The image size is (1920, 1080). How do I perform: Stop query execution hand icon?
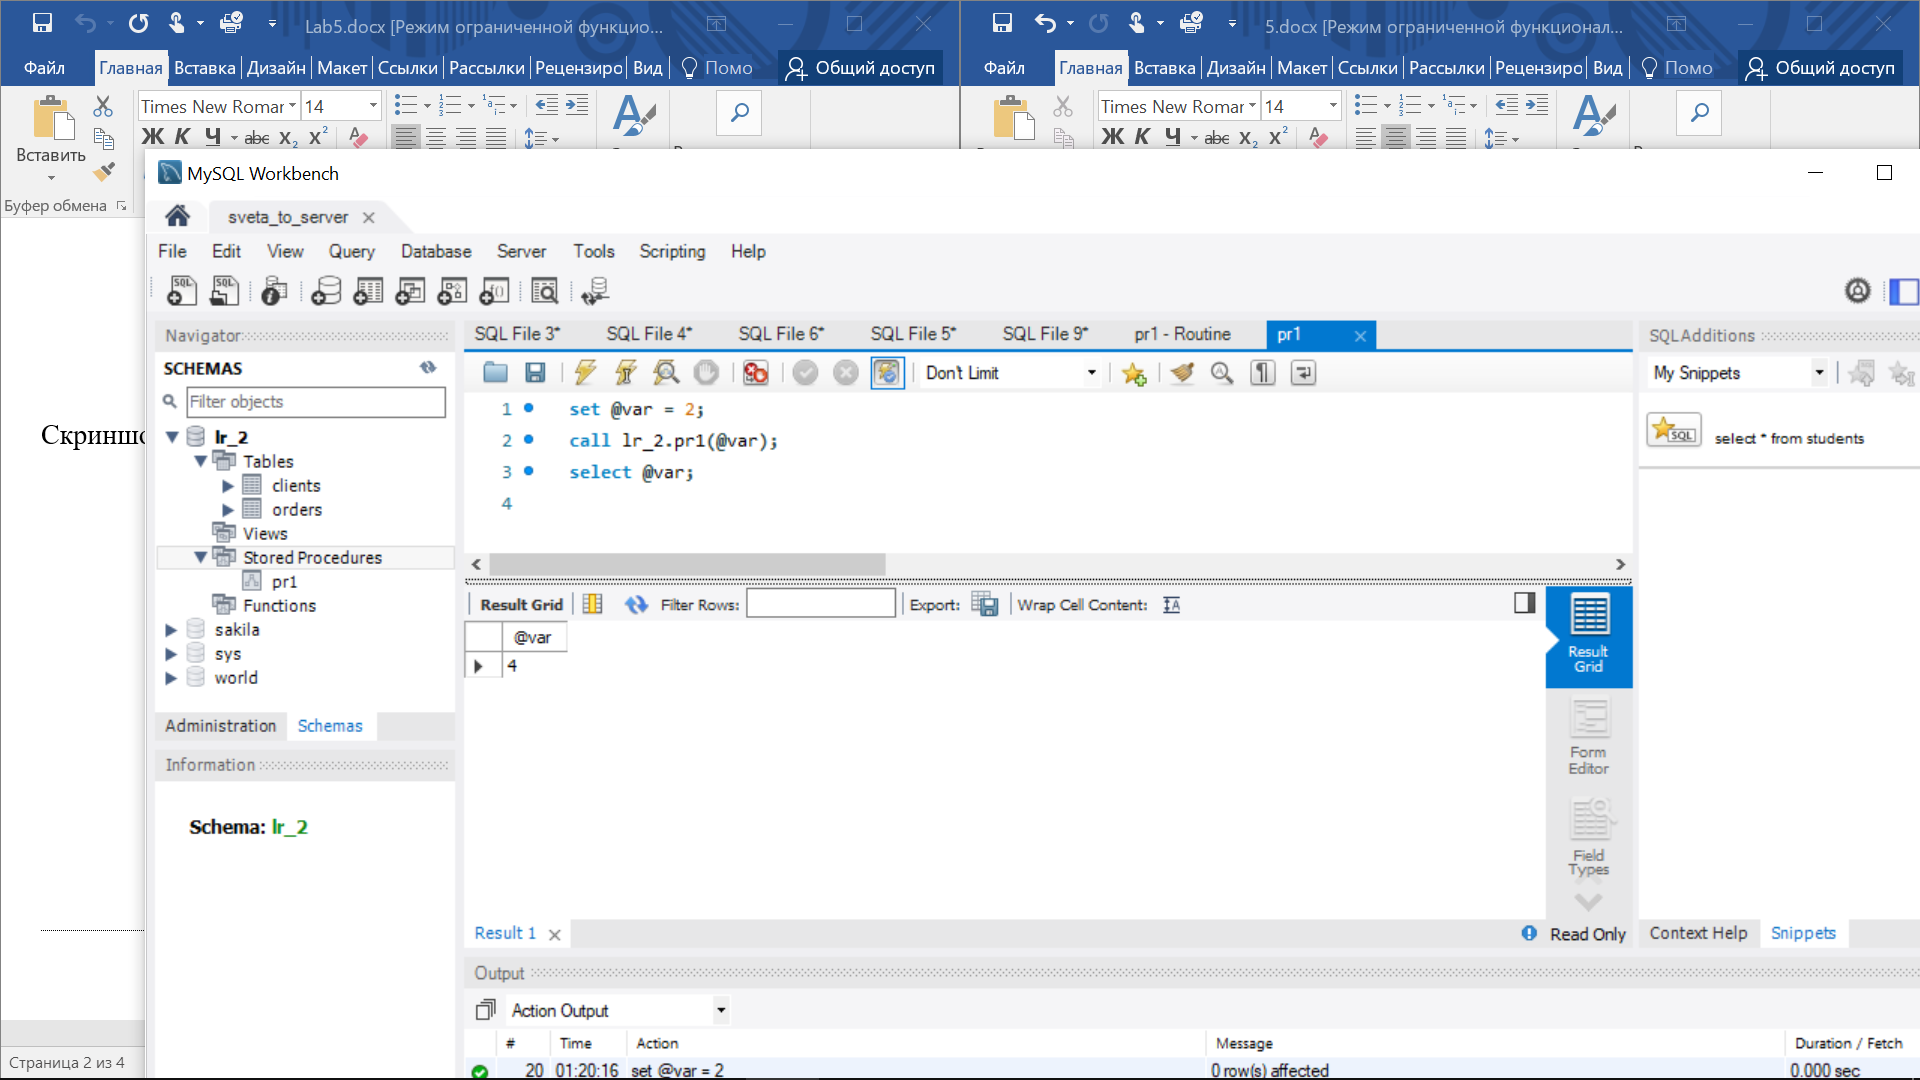706,373
